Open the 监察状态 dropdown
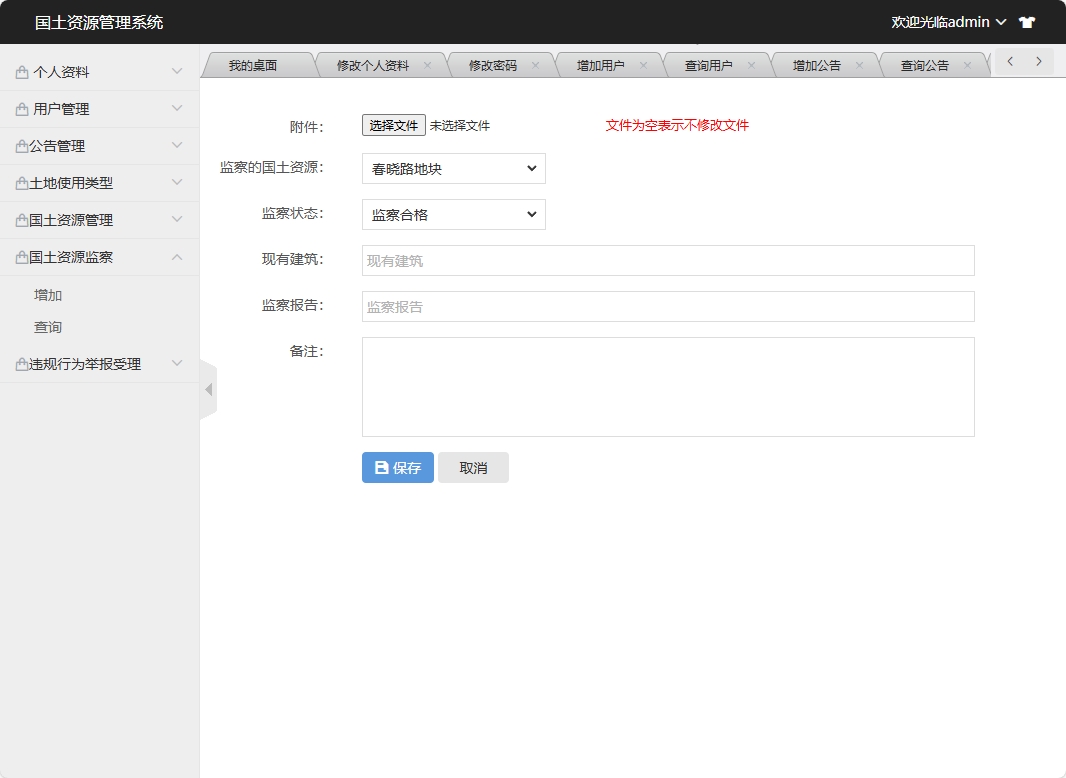Image resolution: width=1066 pixels, height=778 pixels. (453, 215)
